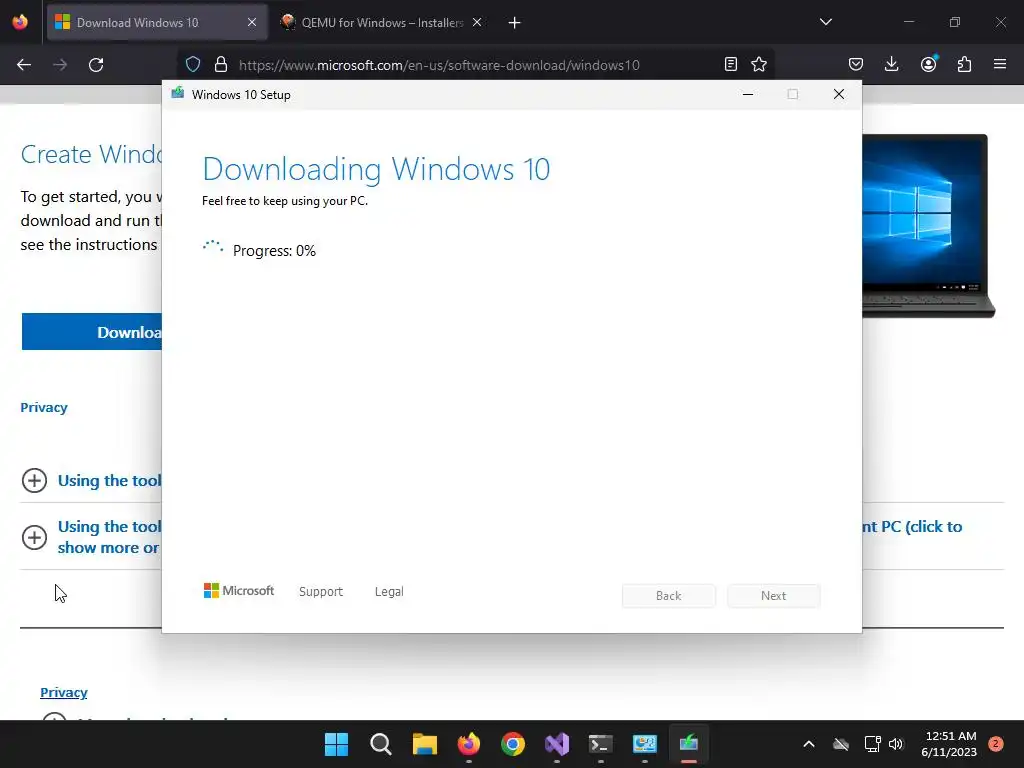Open the tracking protection shield icon
This screenshot has width=1024, height=768.
[x=193, y=65]
